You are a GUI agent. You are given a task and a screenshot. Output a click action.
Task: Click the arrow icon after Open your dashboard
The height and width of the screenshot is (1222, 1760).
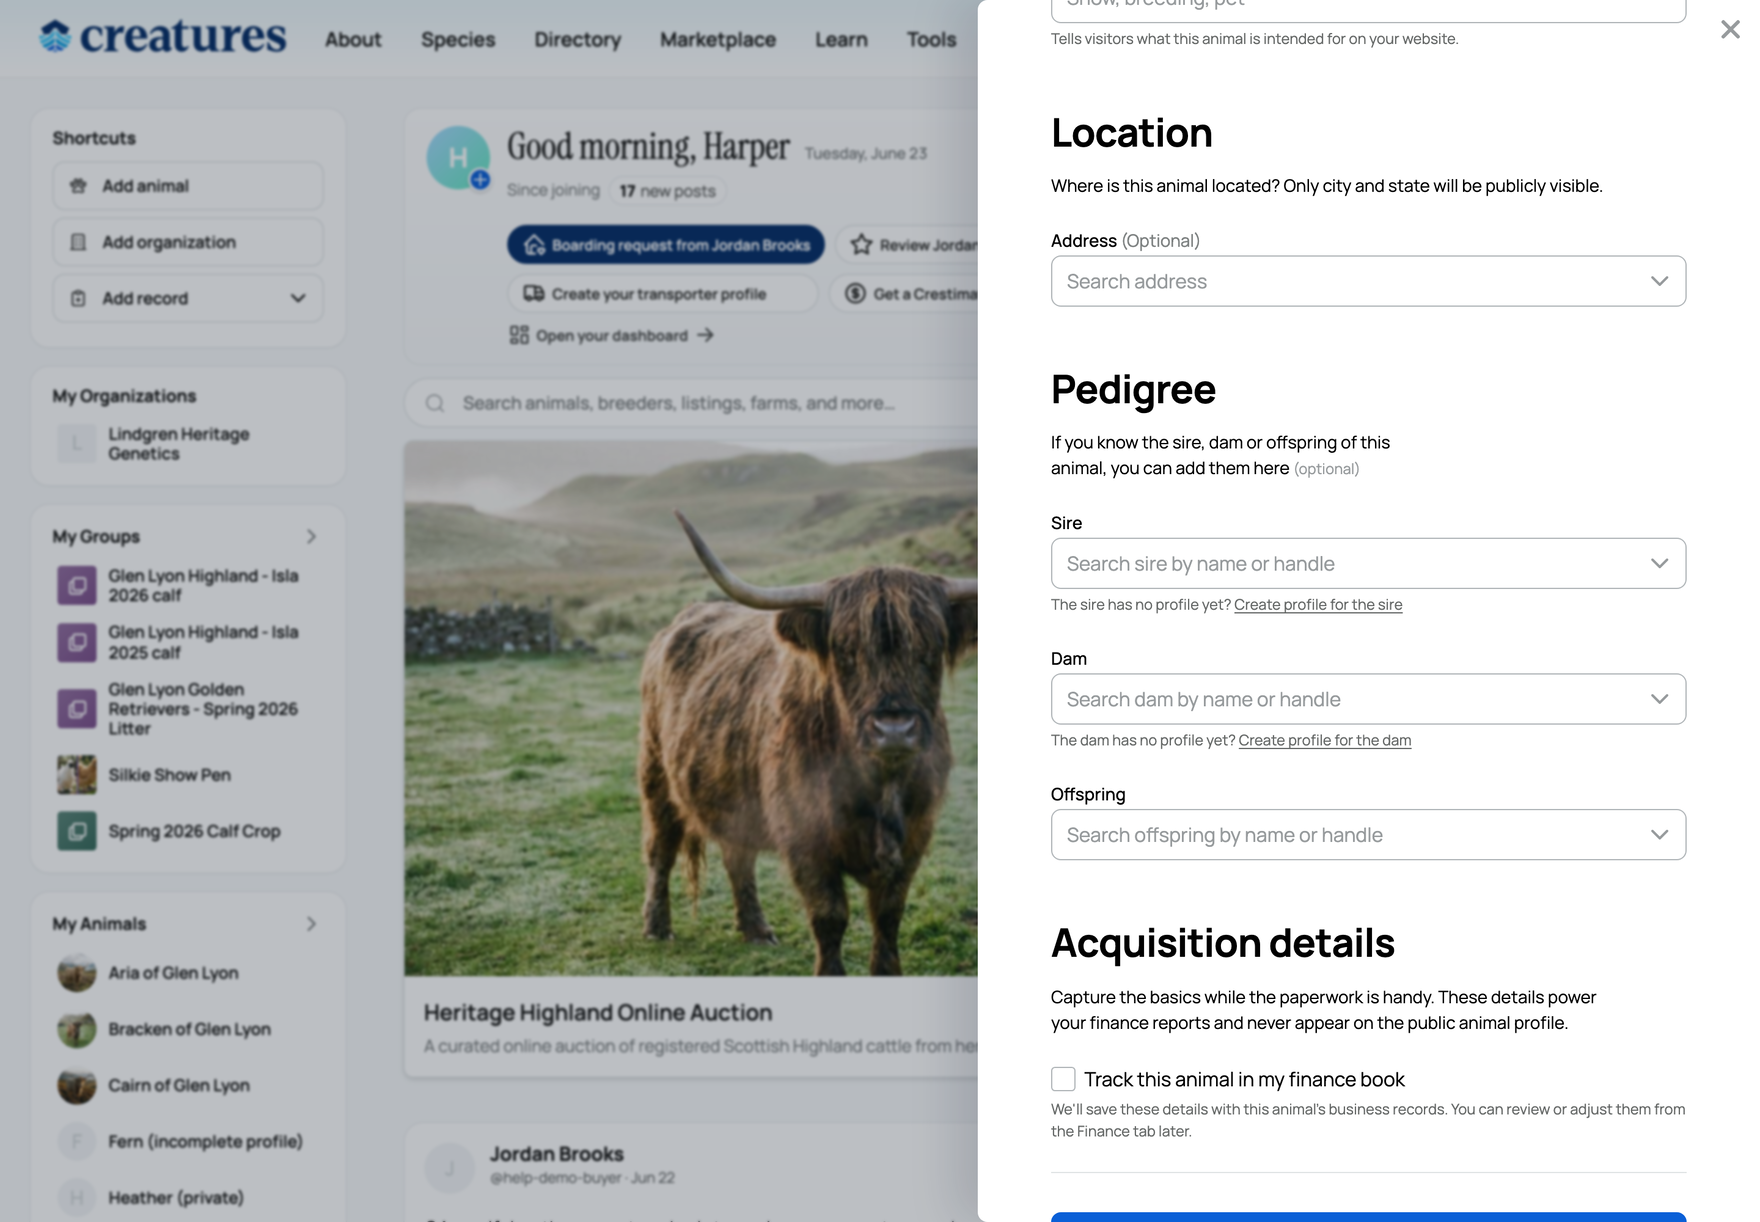coord(706,335)
